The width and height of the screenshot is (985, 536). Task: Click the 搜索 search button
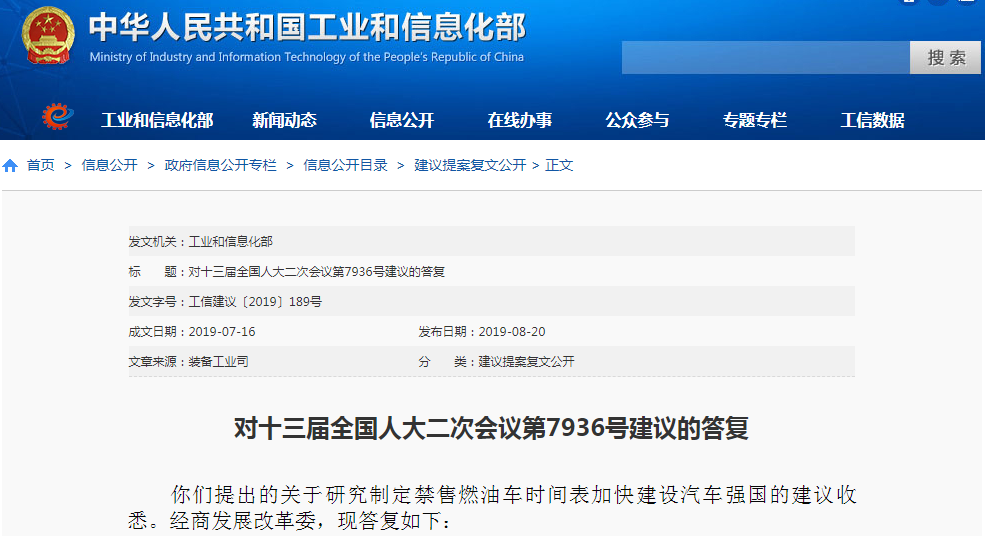(x=945, y=58)
